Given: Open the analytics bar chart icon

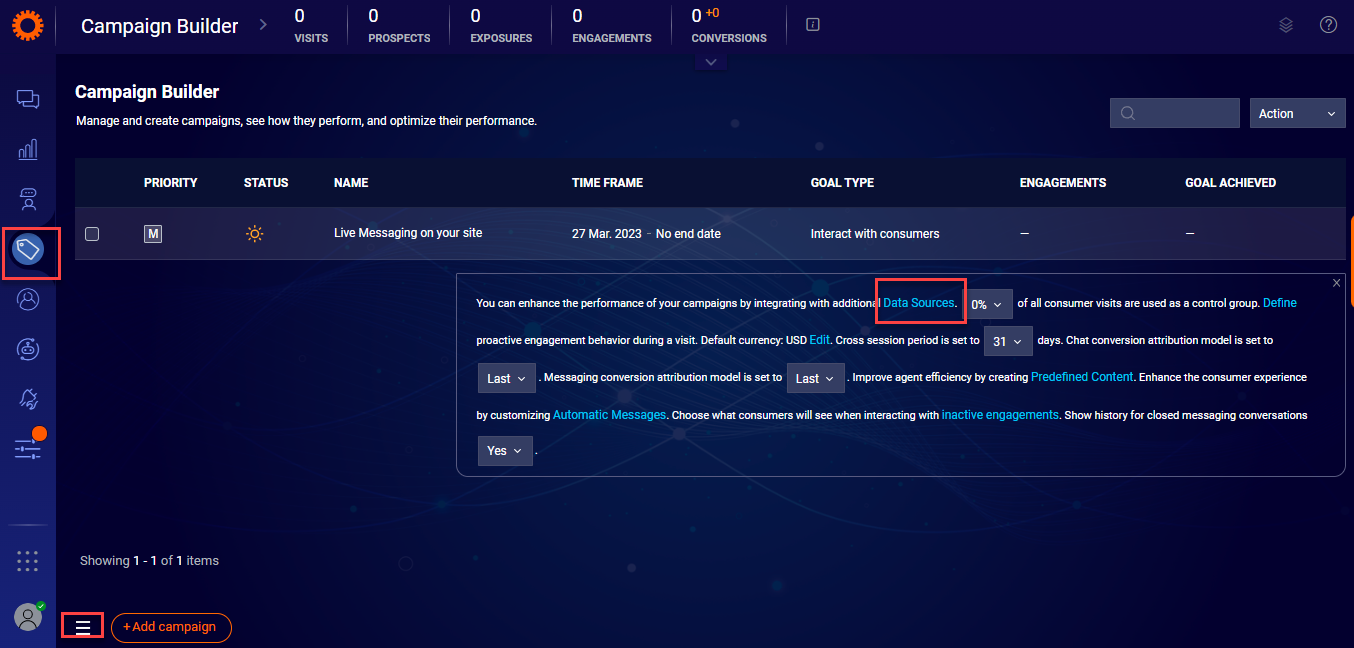Looking at the screenshot, I should 28,150.
